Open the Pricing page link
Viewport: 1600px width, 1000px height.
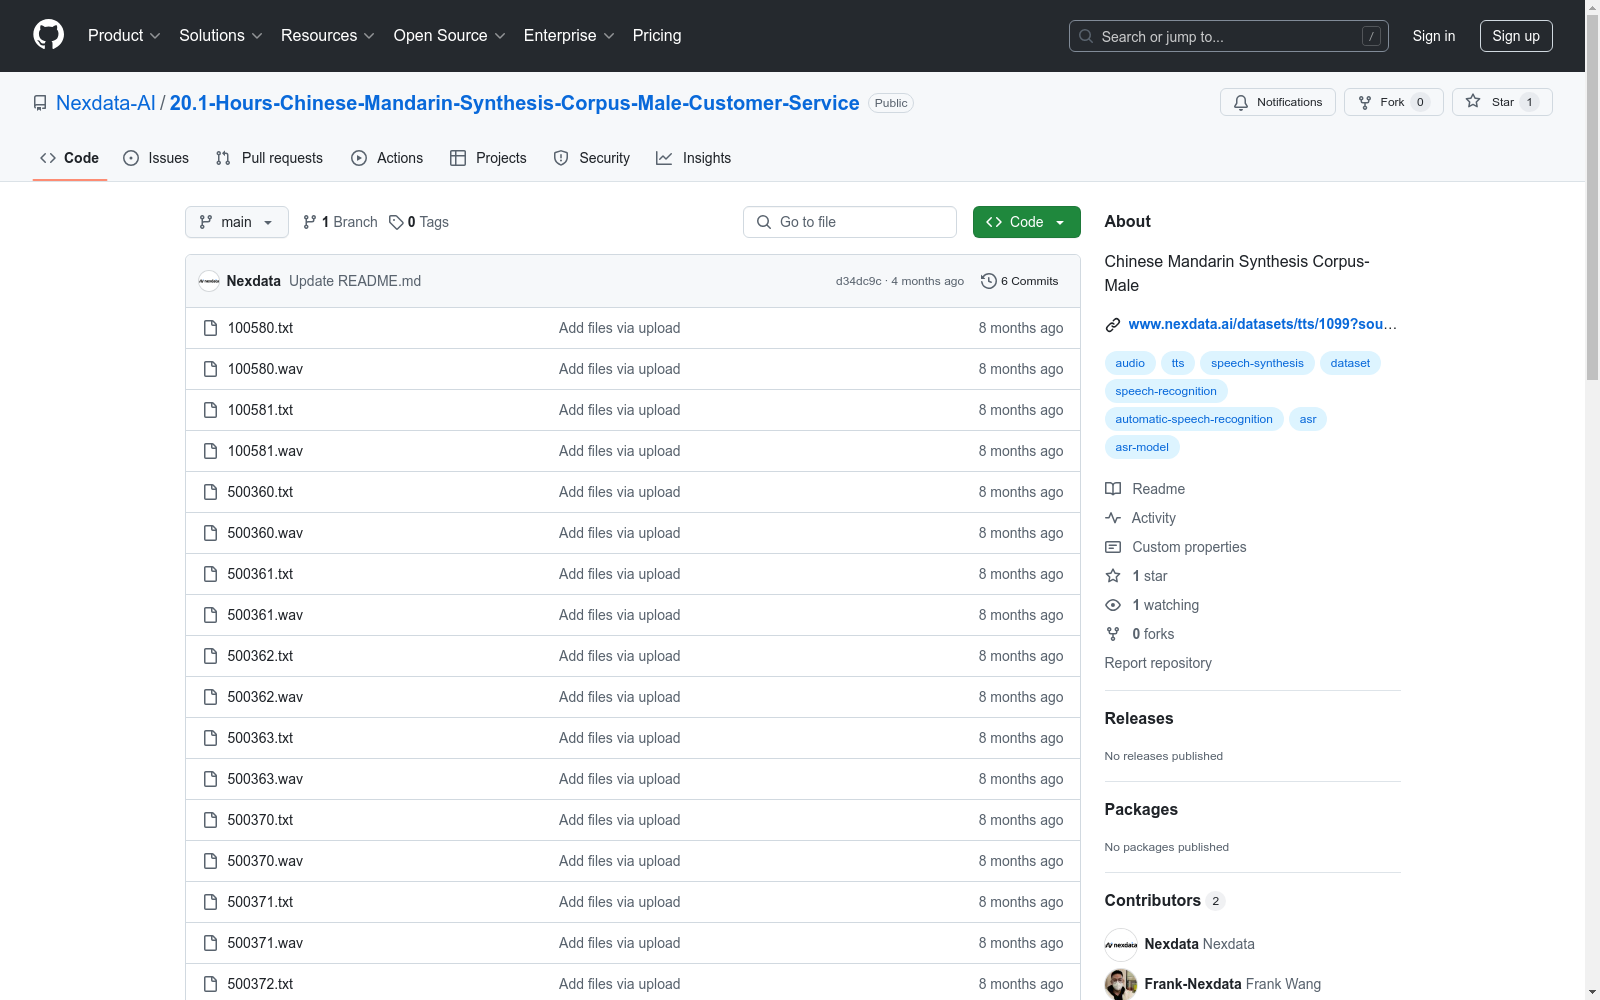point(657,36)
